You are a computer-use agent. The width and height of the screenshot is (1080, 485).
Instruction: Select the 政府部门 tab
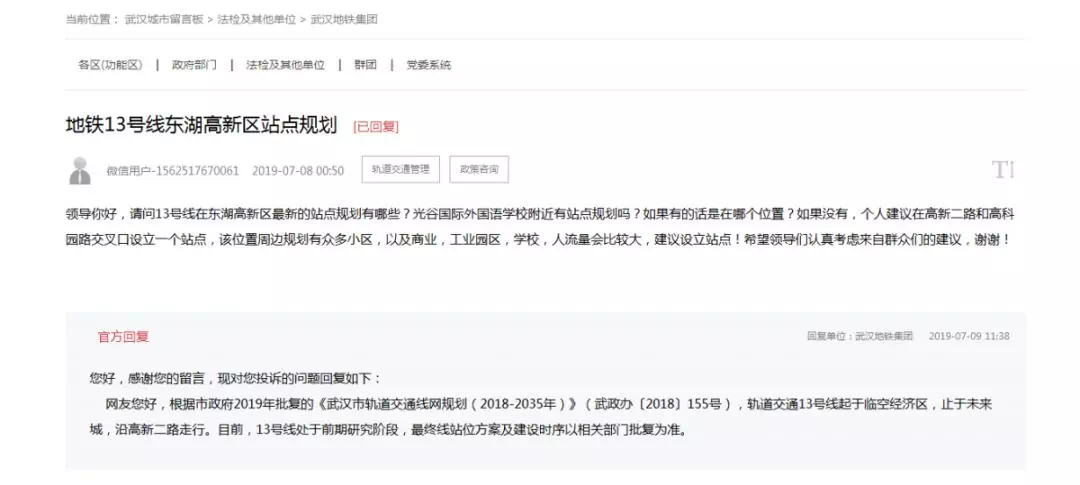pyautogui.click(x=194, y=65)
